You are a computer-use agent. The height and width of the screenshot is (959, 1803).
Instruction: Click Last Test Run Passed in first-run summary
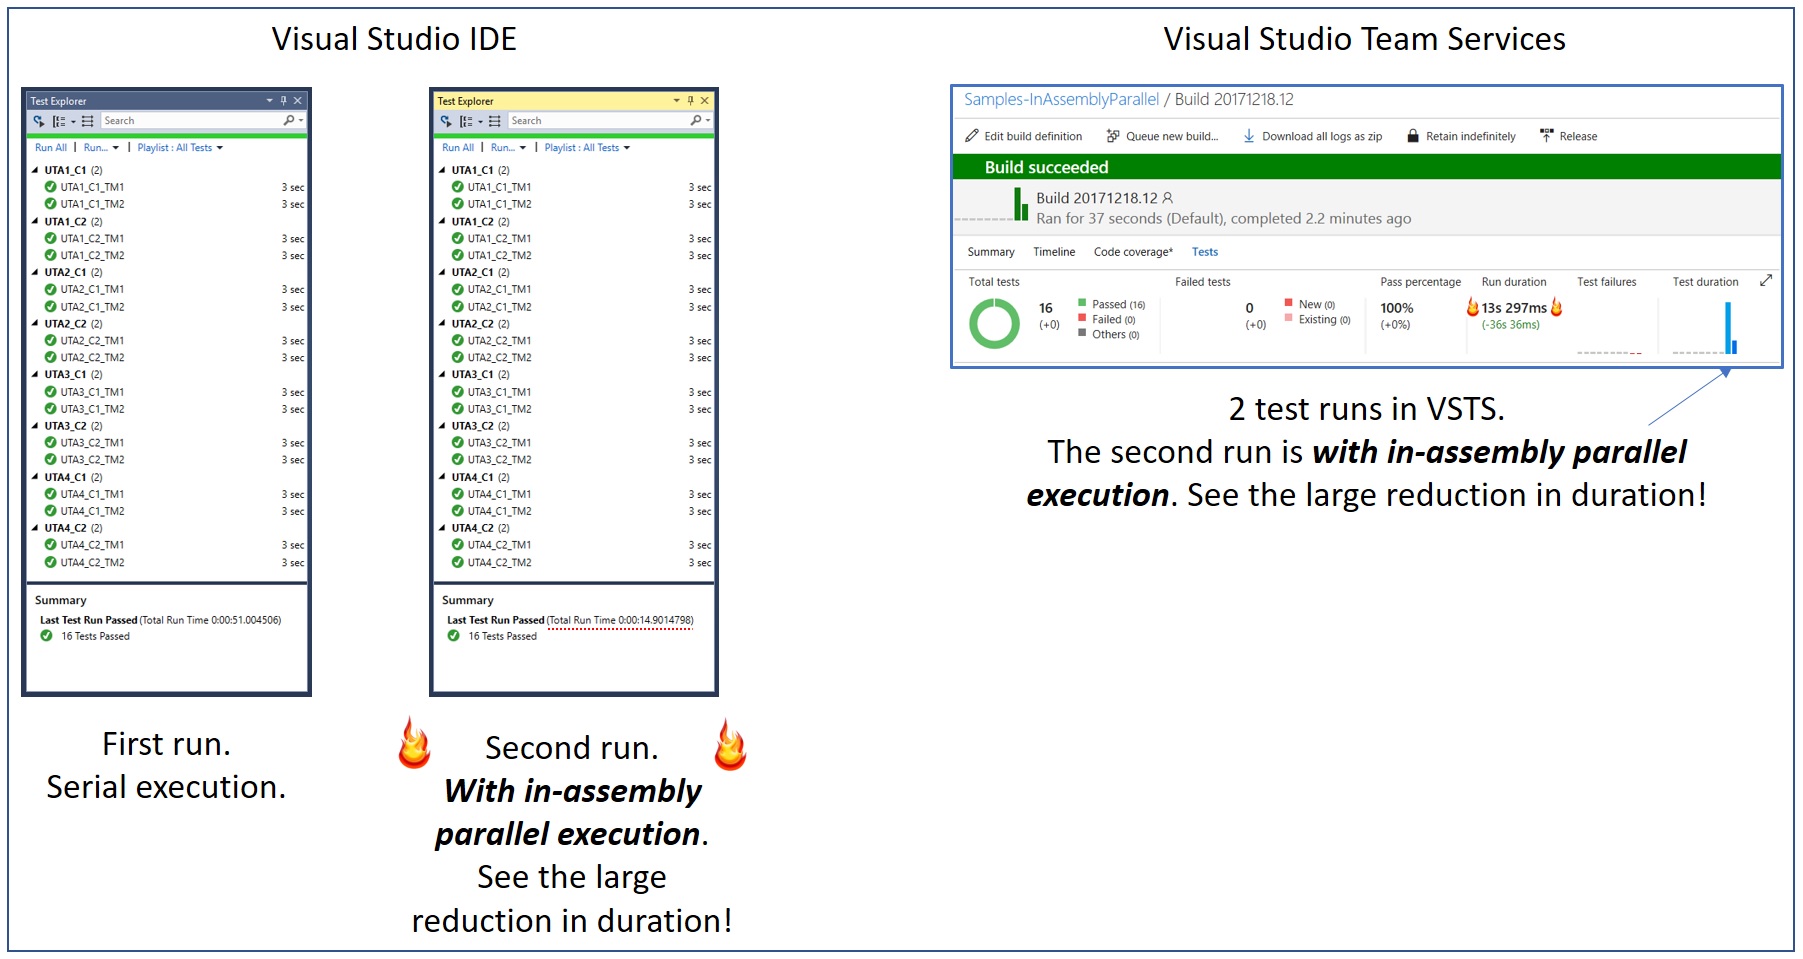[x=89, y=620]
